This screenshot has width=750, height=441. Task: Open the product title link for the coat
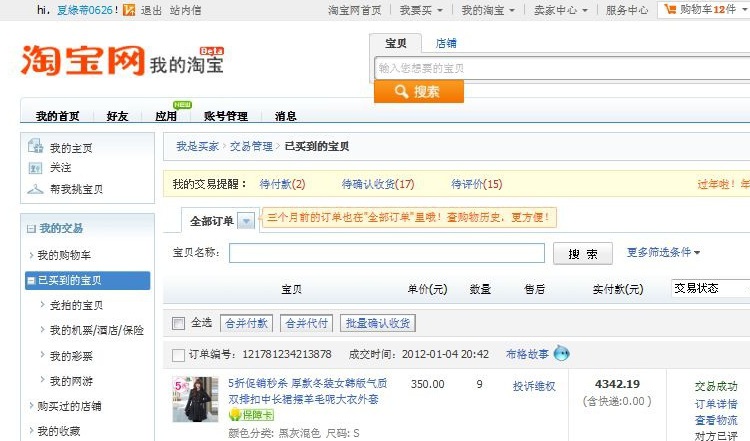(x=308, y=391)
